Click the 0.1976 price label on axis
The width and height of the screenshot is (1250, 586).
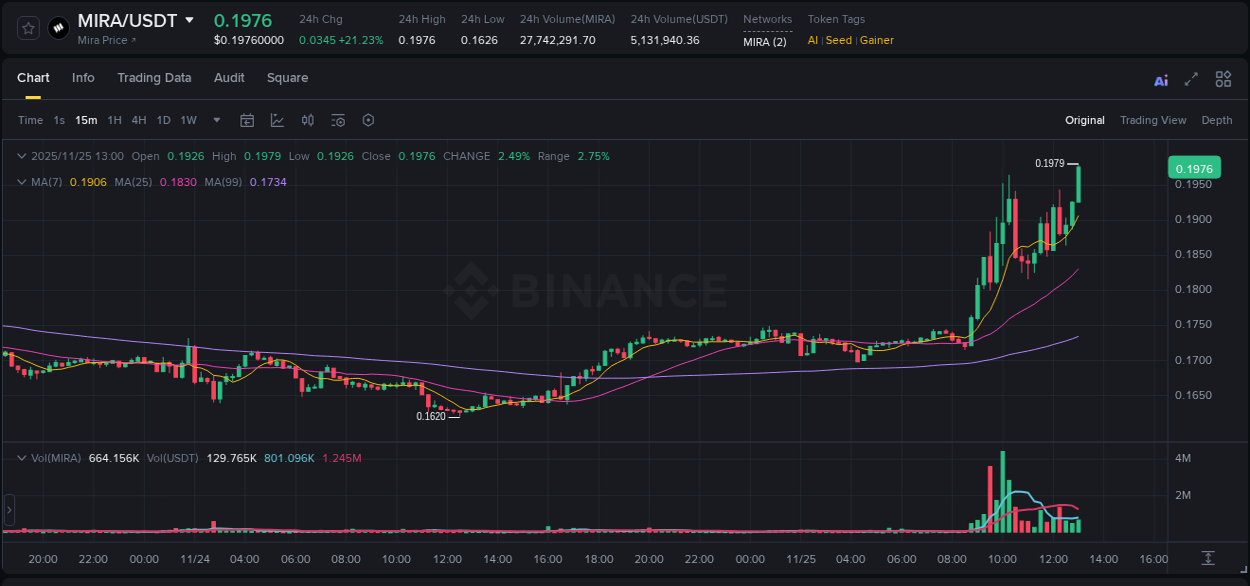point(1194,168)
